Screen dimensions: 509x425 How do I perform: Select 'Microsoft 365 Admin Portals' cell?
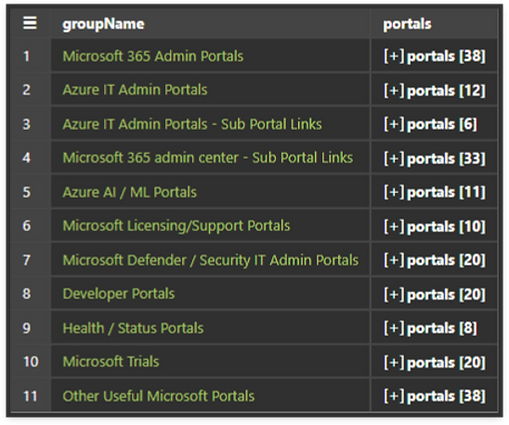210,55
